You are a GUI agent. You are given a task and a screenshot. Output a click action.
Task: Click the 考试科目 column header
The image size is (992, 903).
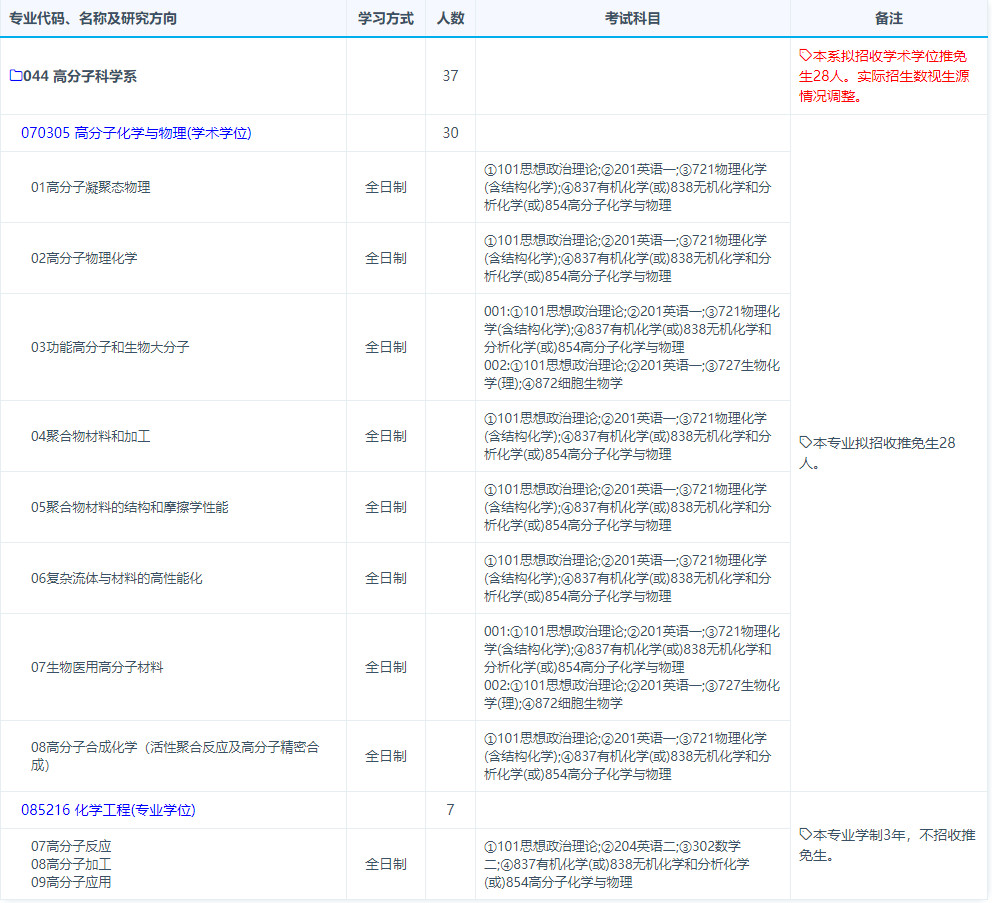coord(632,18)
